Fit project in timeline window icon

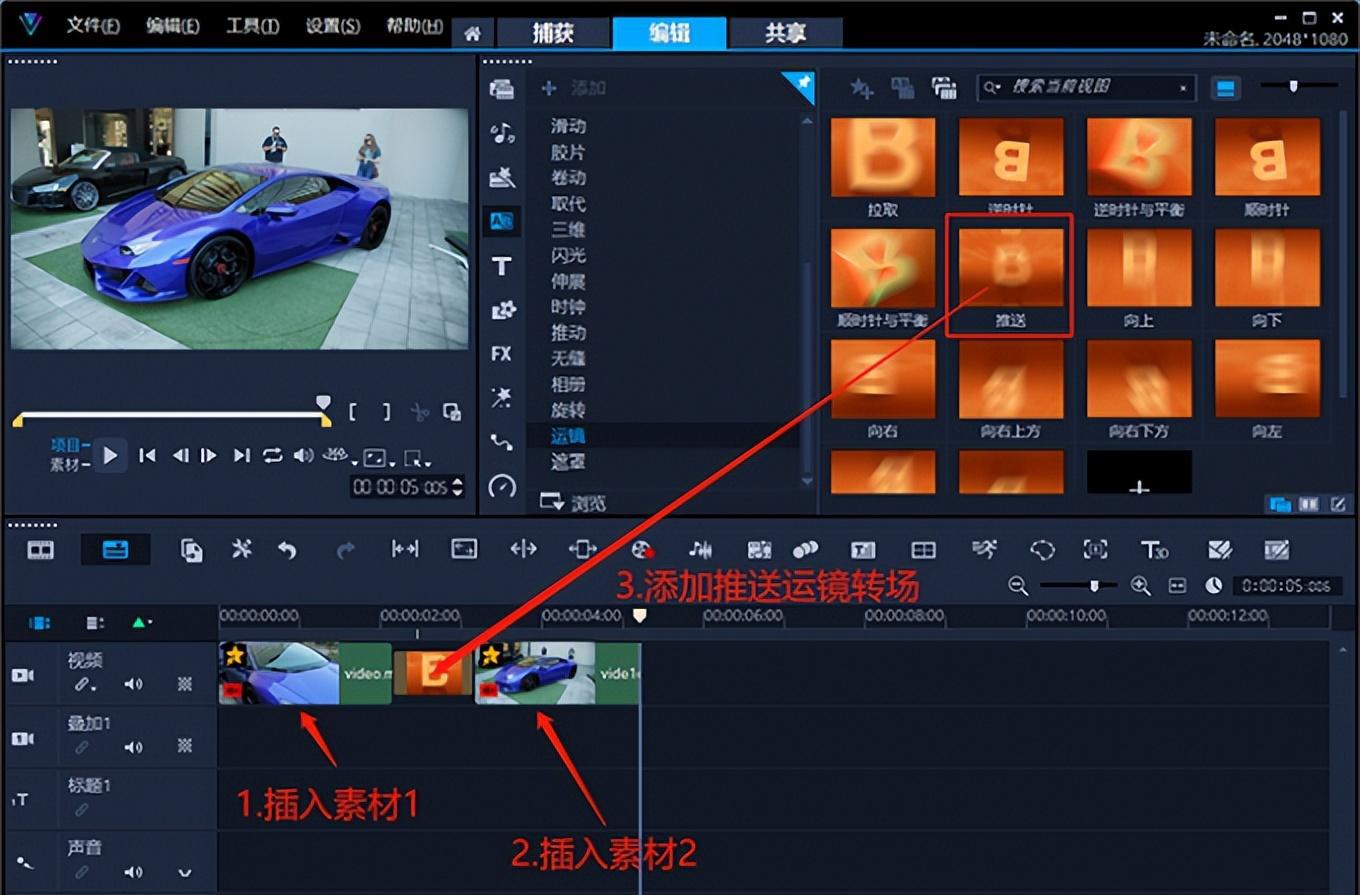click(x=1177, y=586)
